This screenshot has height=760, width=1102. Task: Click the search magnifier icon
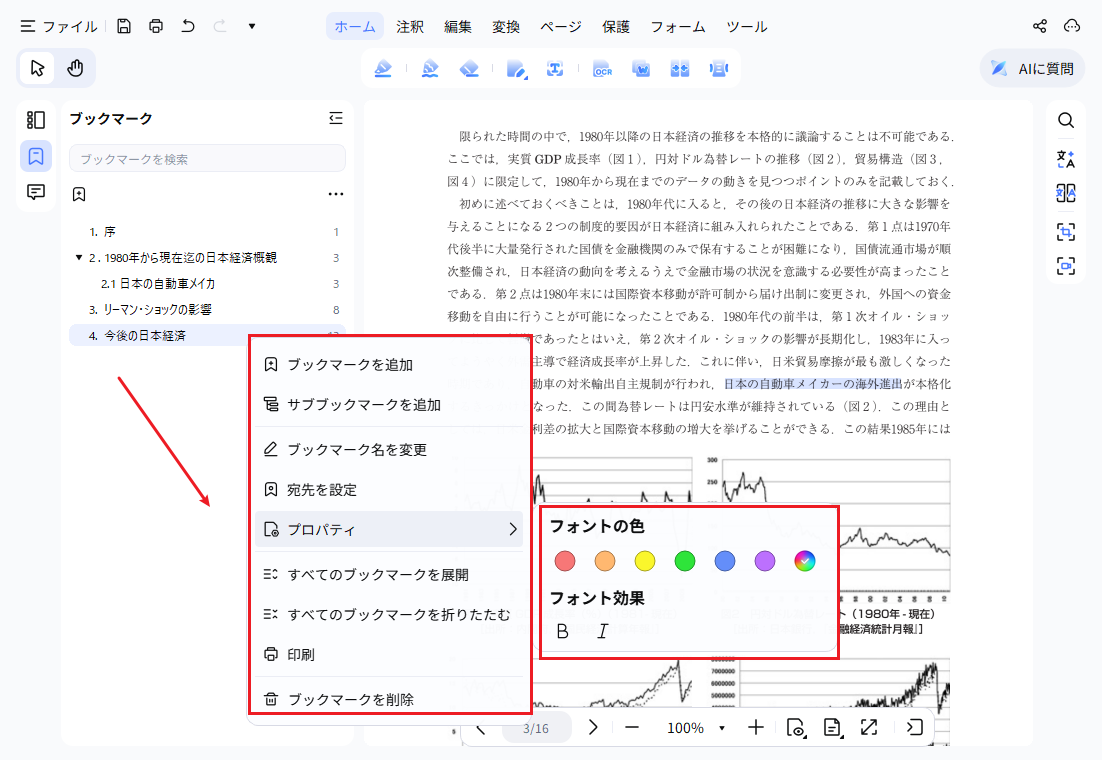[1066, 120]
